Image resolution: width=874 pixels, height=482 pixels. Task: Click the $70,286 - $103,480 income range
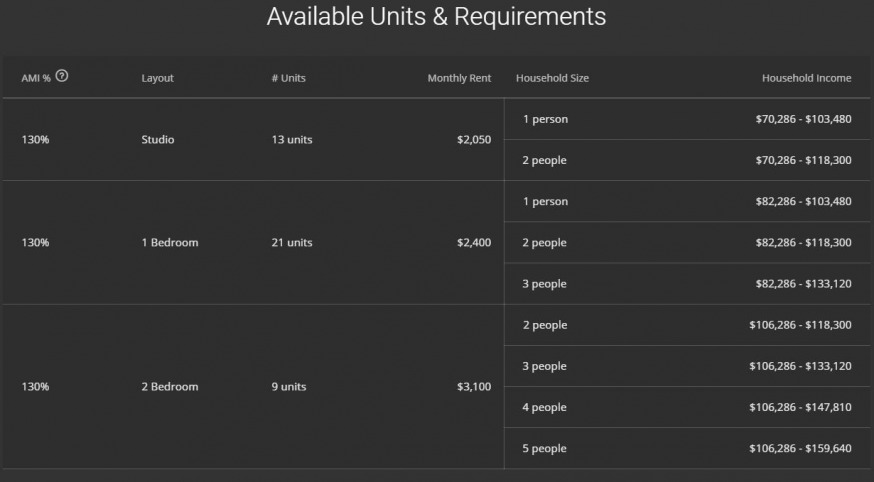coord(803,120)
